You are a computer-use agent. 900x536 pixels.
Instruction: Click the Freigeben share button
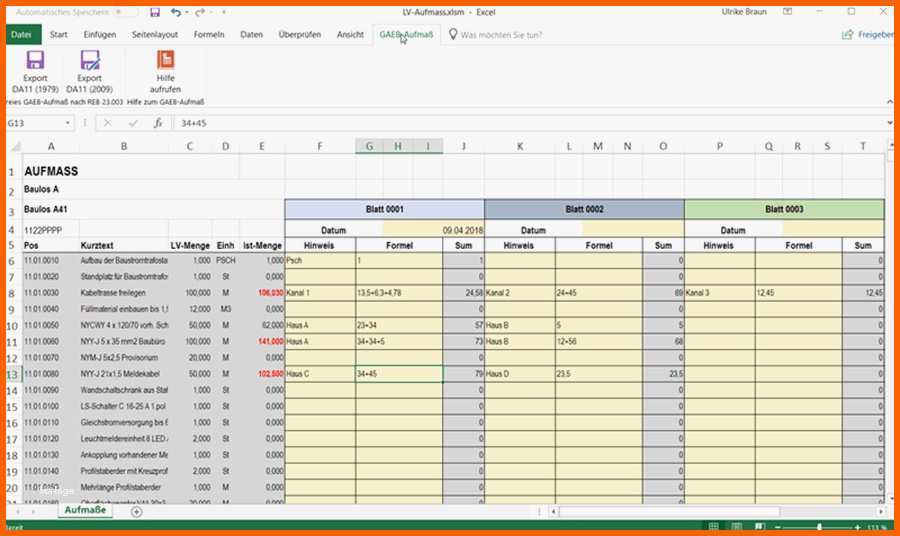click(868, 35)
